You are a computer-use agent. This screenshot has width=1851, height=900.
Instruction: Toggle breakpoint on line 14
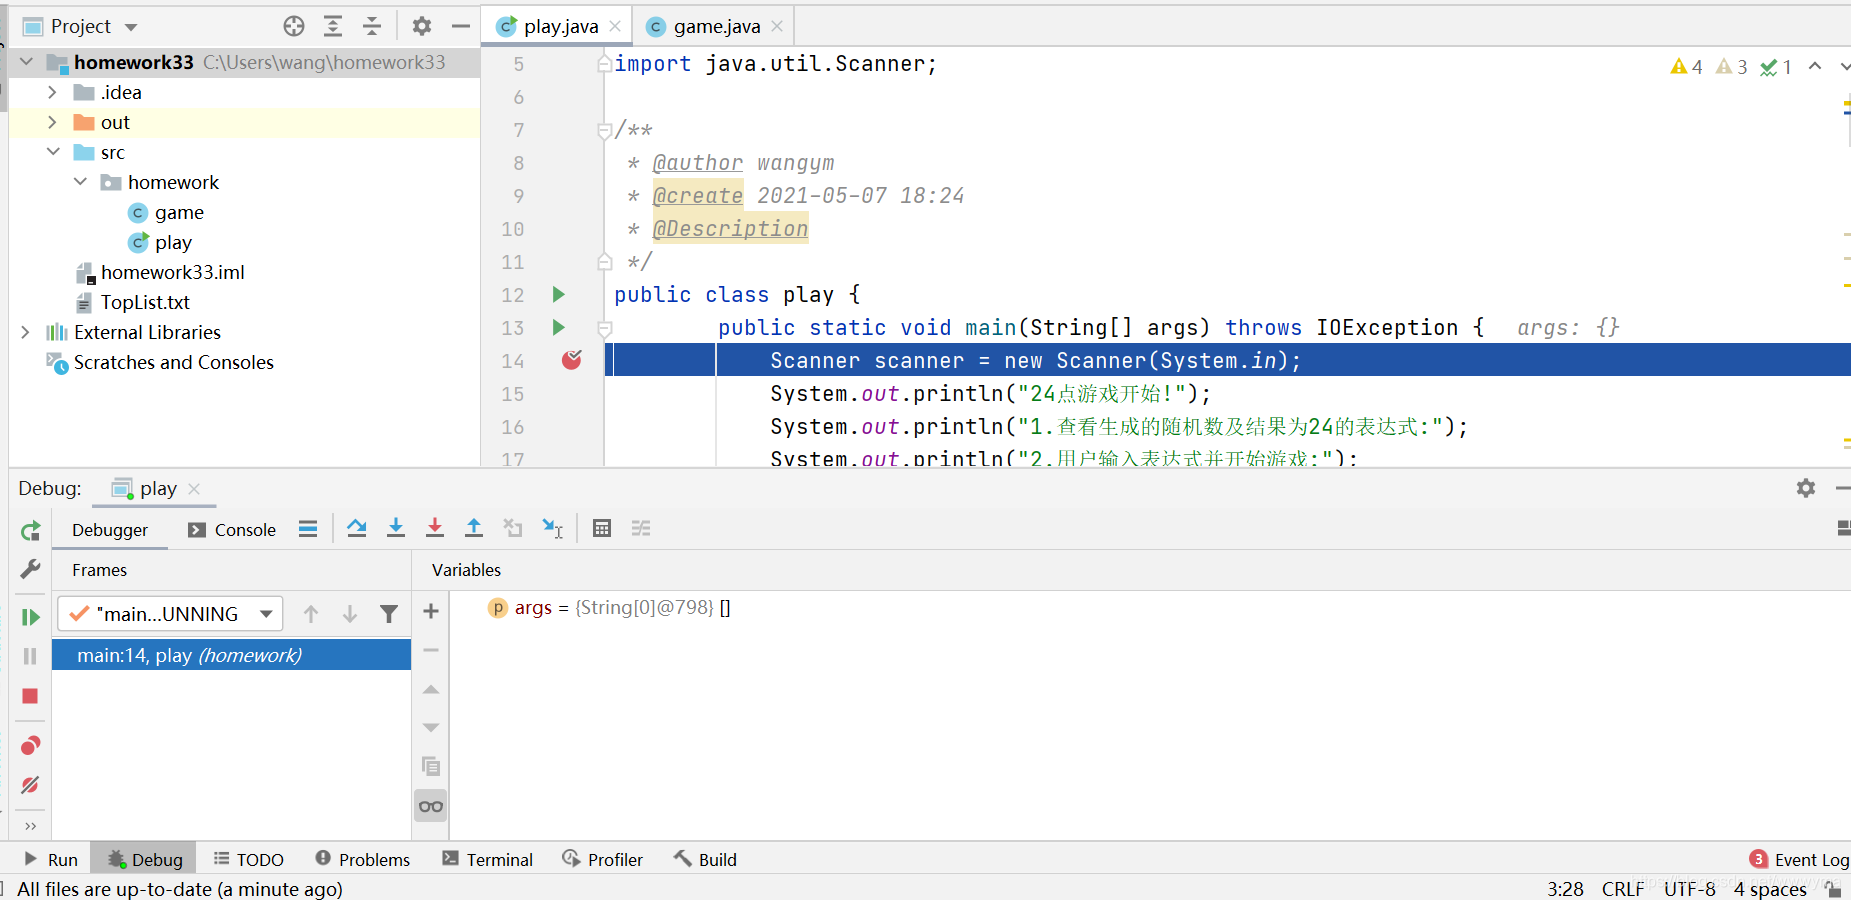pyautogui.click(x=572, y=360)
